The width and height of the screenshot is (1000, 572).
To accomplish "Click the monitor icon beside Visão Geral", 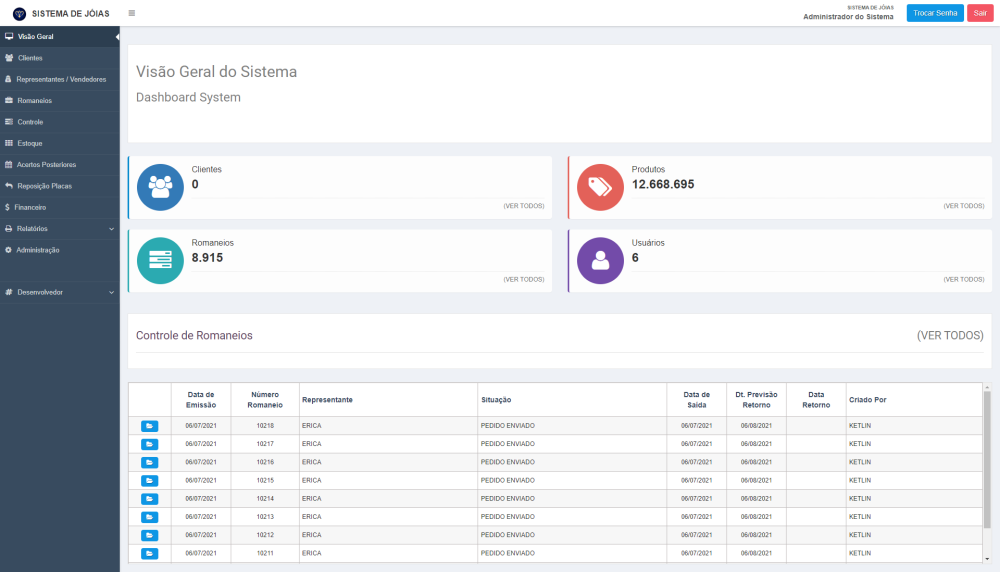I will click(x=9, y=36).
